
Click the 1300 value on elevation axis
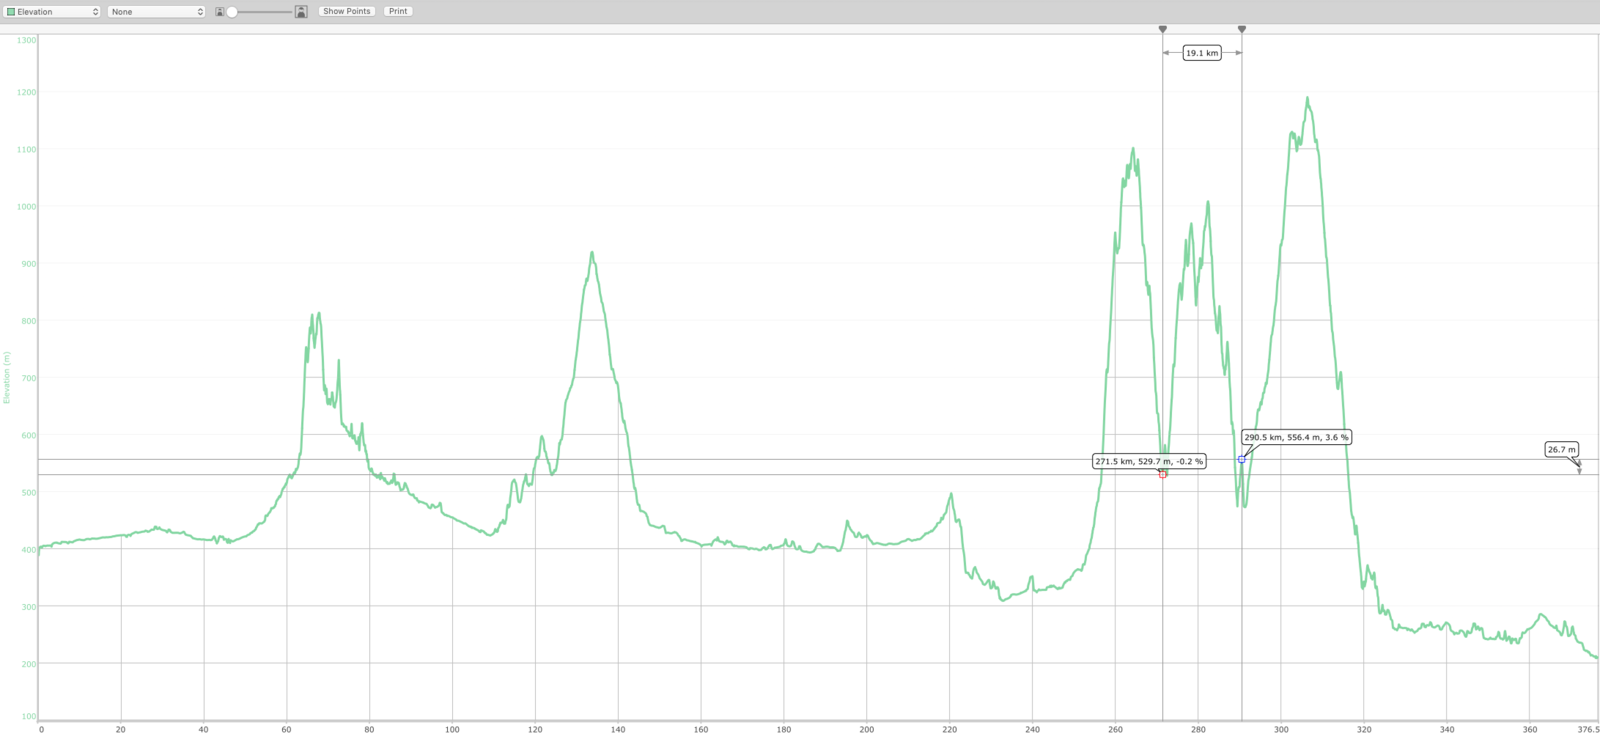click(x=27, y=40)
